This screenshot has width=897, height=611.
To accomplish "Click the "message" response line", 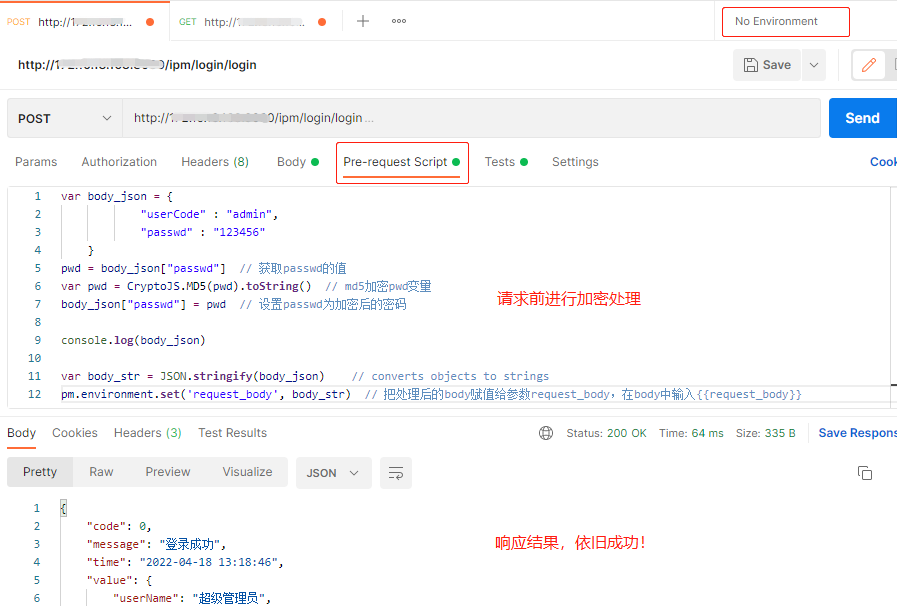I will pyautogui.click(x=156, y=544).
